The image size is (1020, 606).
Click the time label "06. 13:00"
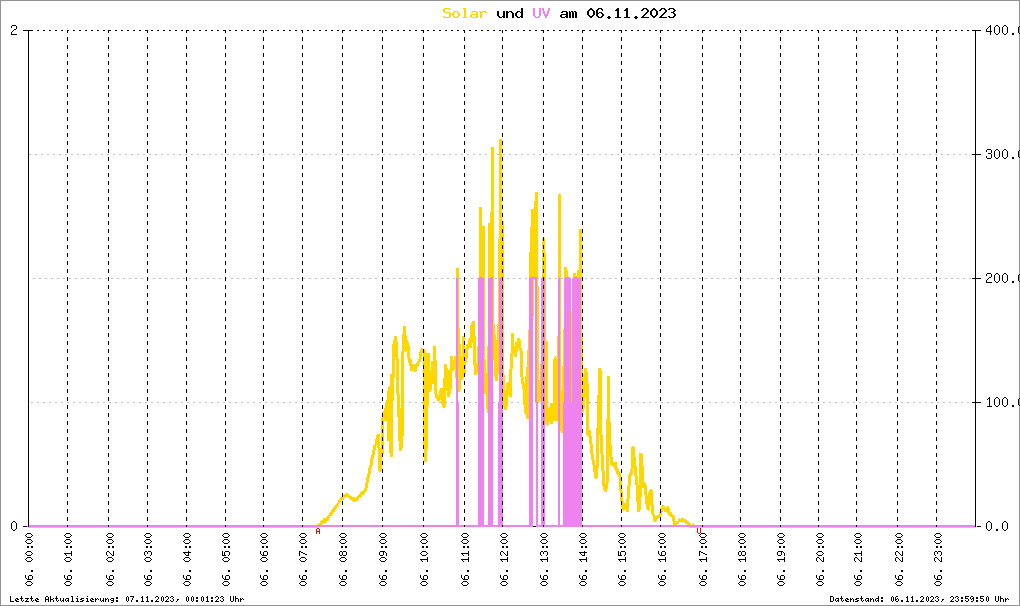pos(544,560)
